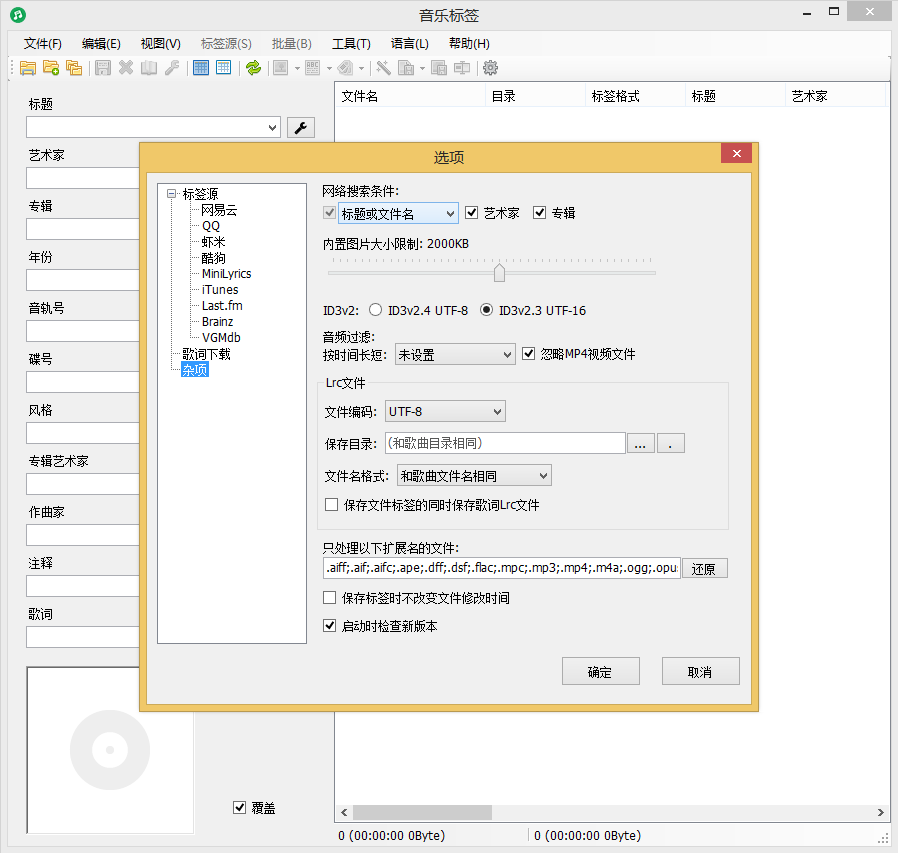Click the 确定 button to confirm
Screen dimensions: 898x853
pos(600,671)
